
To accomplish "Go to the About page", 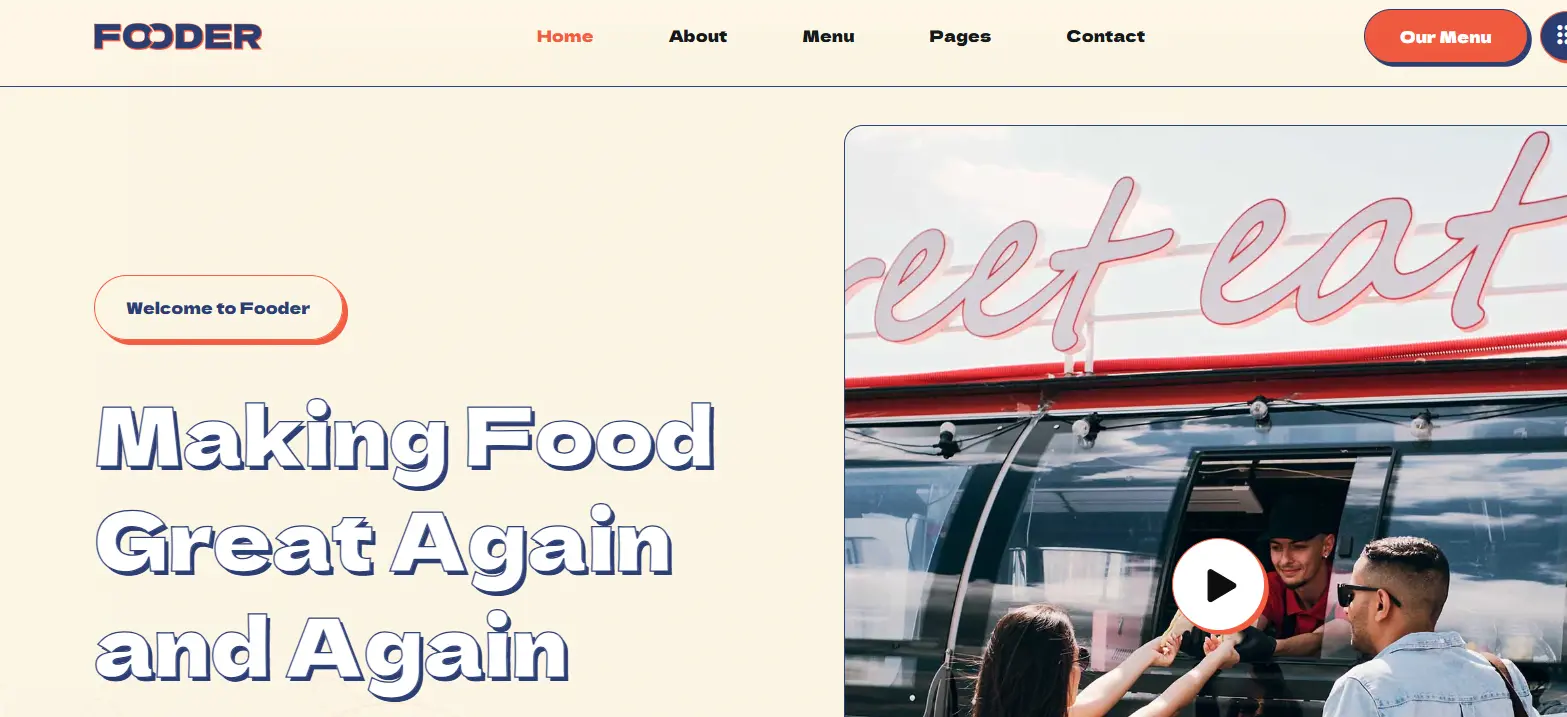I will (698, 36).
